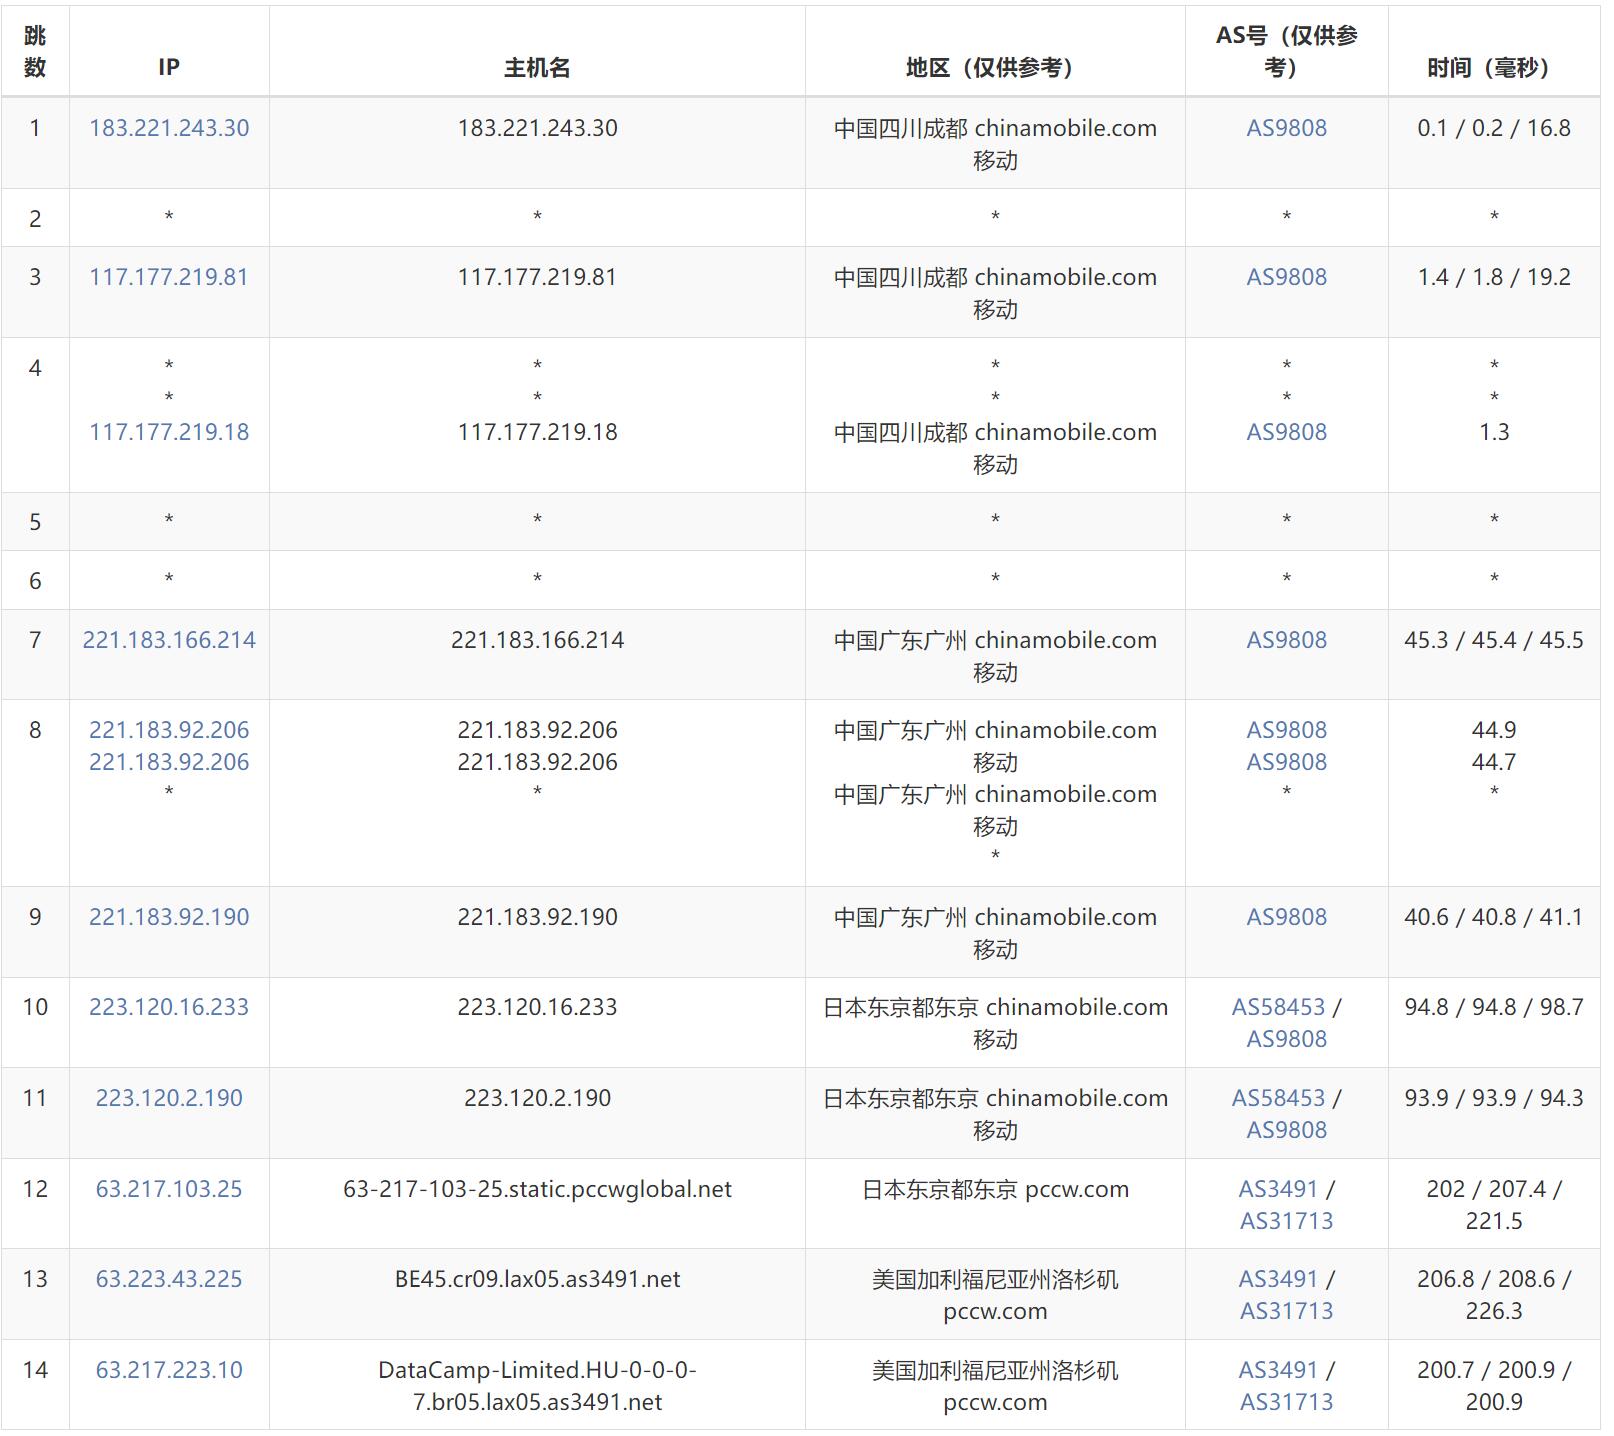Click AS9808 link in hop 7 row
The height and width of the screenshot is (1436, 1614).
pyautogui.click(x=1287, y=640)
